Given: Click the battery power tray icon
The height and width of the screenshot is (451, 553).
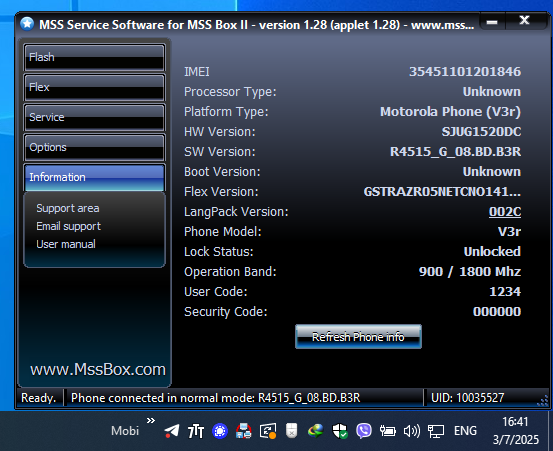Looking at the screenshot, I should (388, 431).
